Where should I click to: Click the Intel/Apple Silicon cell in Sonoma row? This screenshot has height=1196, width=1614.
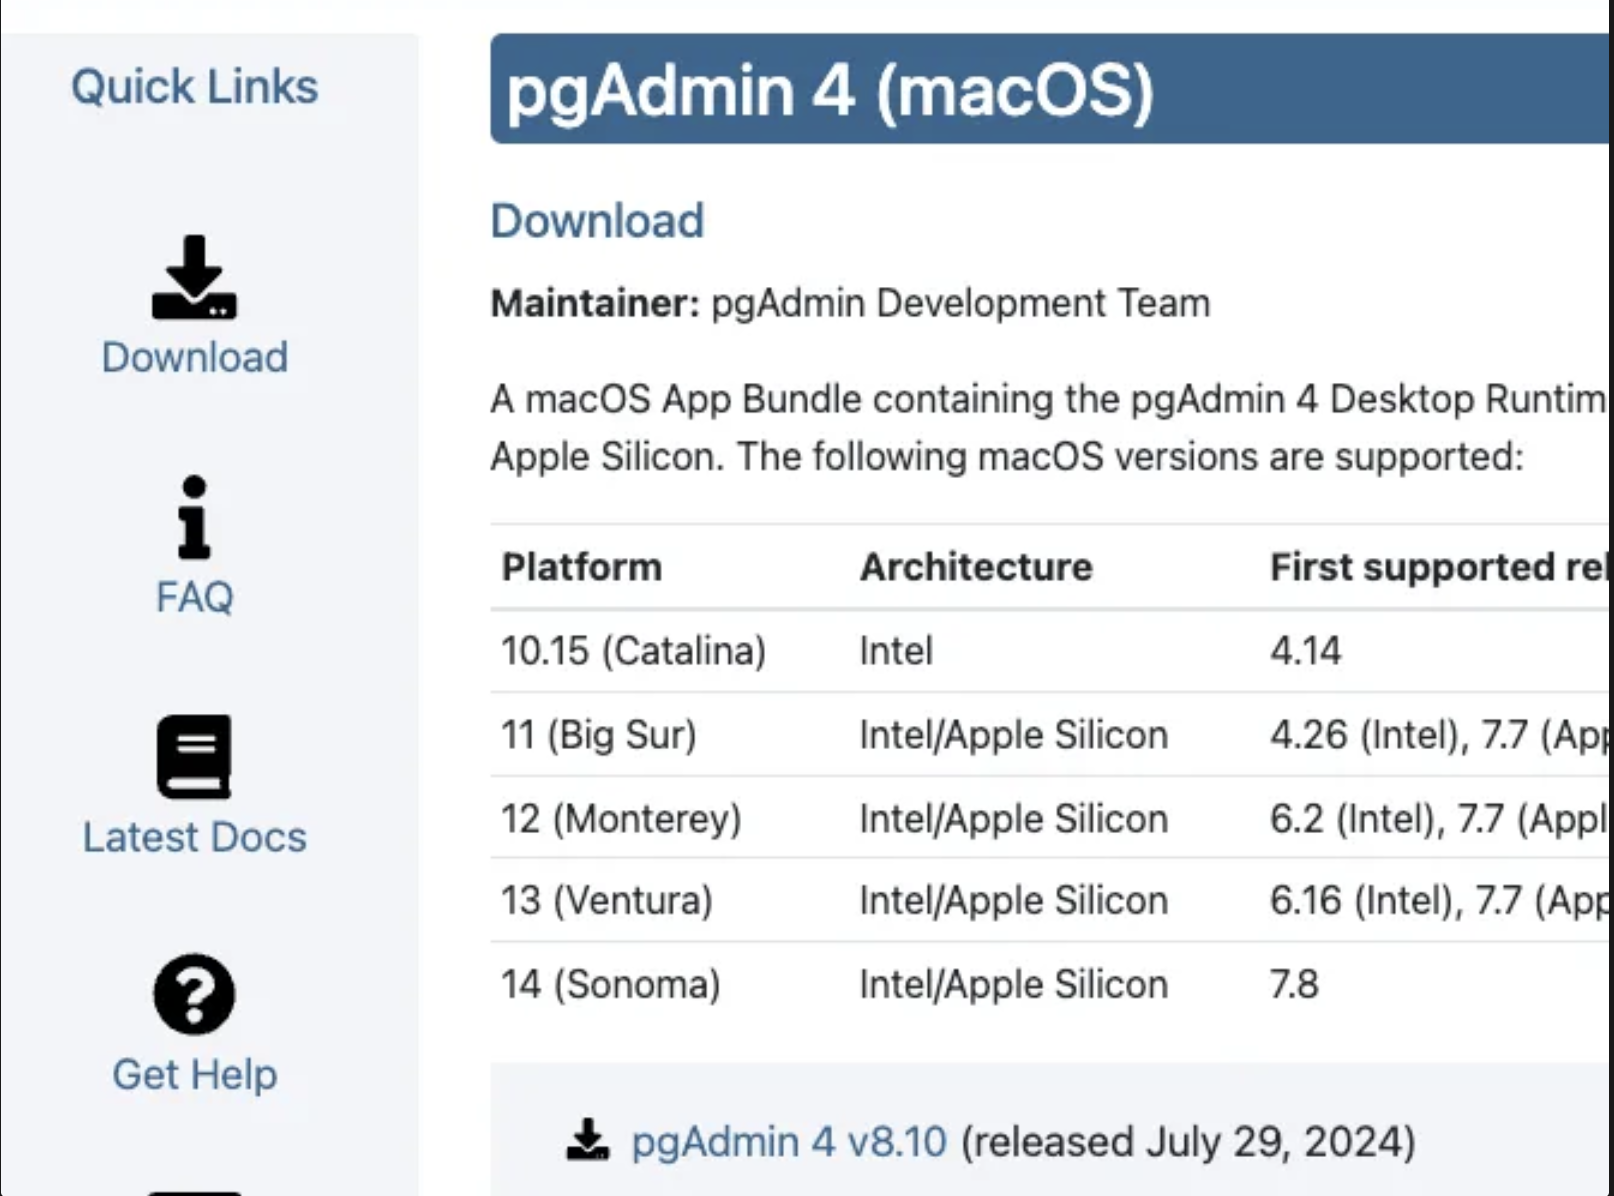1013,985
